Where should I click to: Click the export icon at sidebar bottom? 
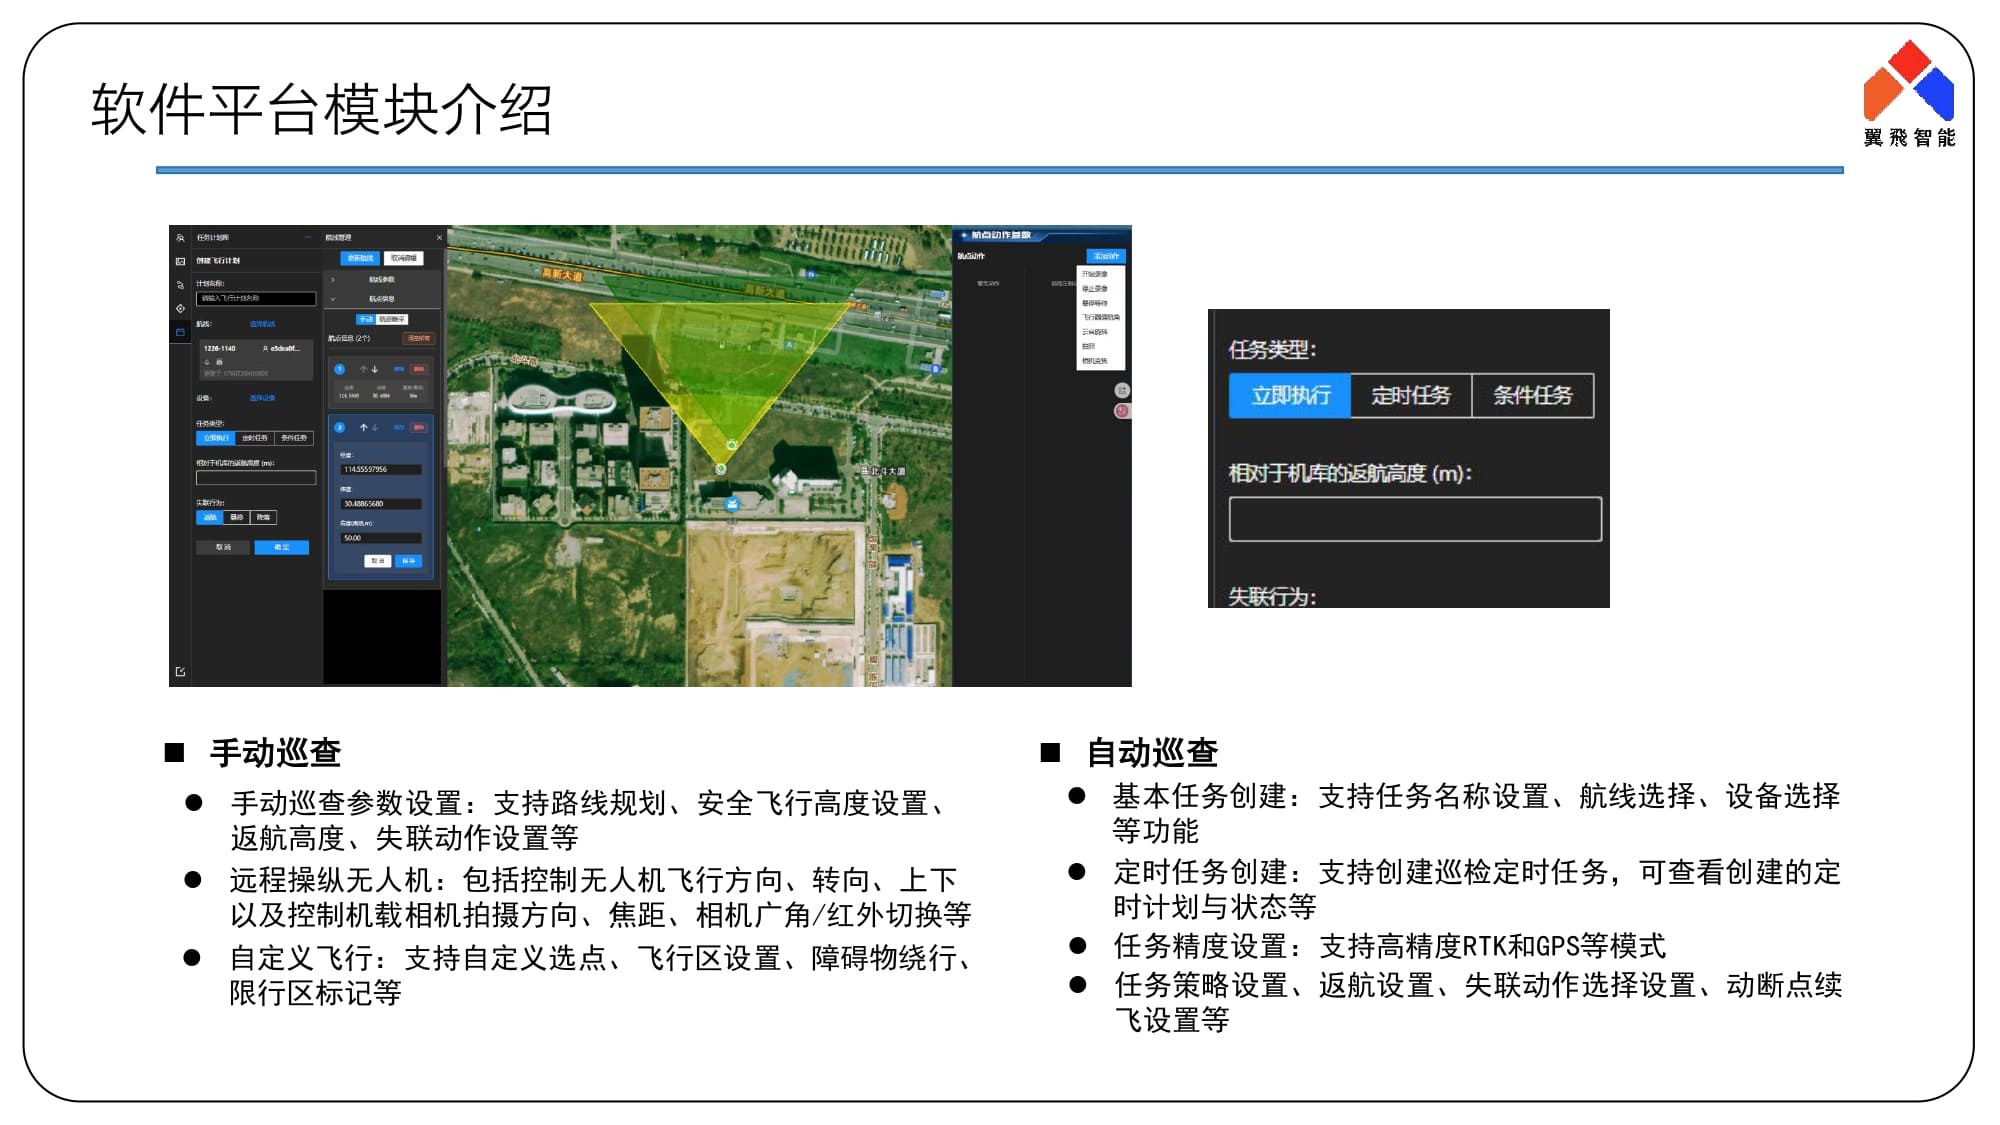click(x=180, y=672)
